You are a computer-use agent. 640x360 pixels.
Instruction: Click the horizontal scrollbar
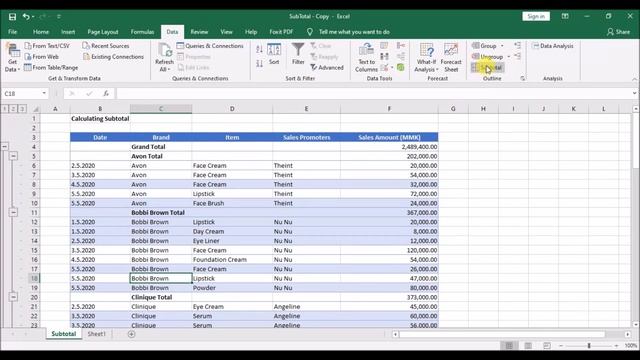(502, 334)
